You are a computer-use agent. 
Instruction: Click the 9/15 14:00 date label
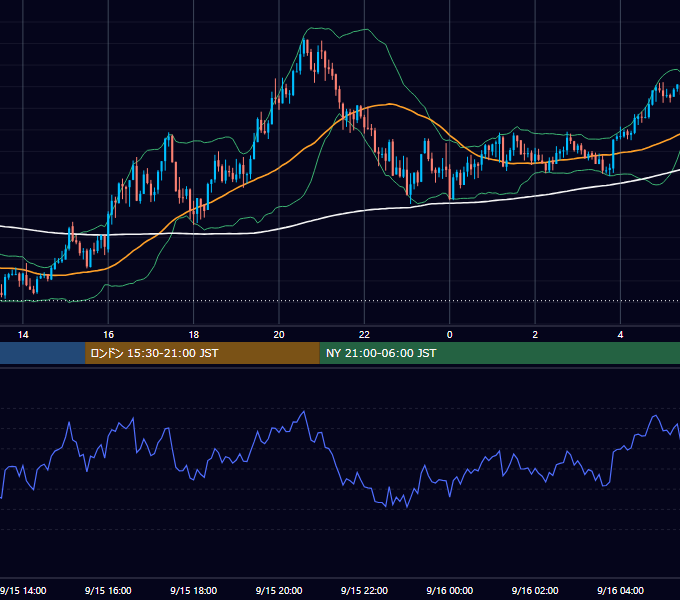click(x=23, y=590)
